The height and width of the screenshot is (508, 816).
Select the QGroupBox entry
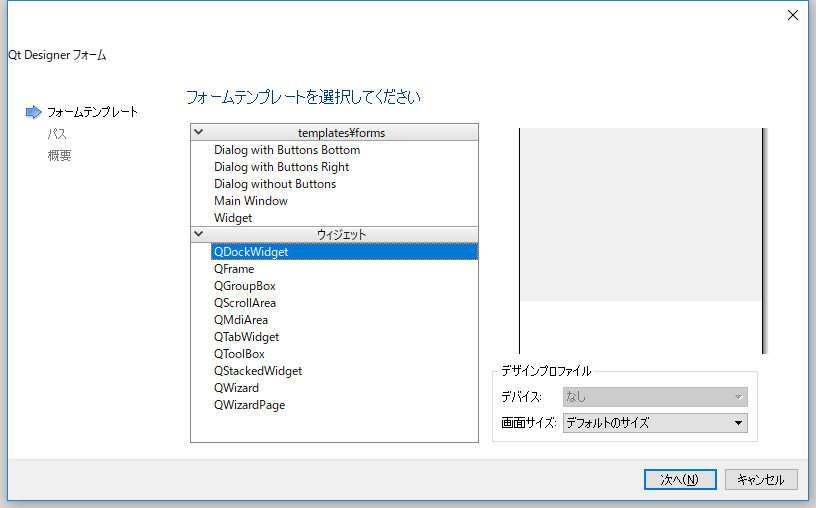[x=244, y=286]
